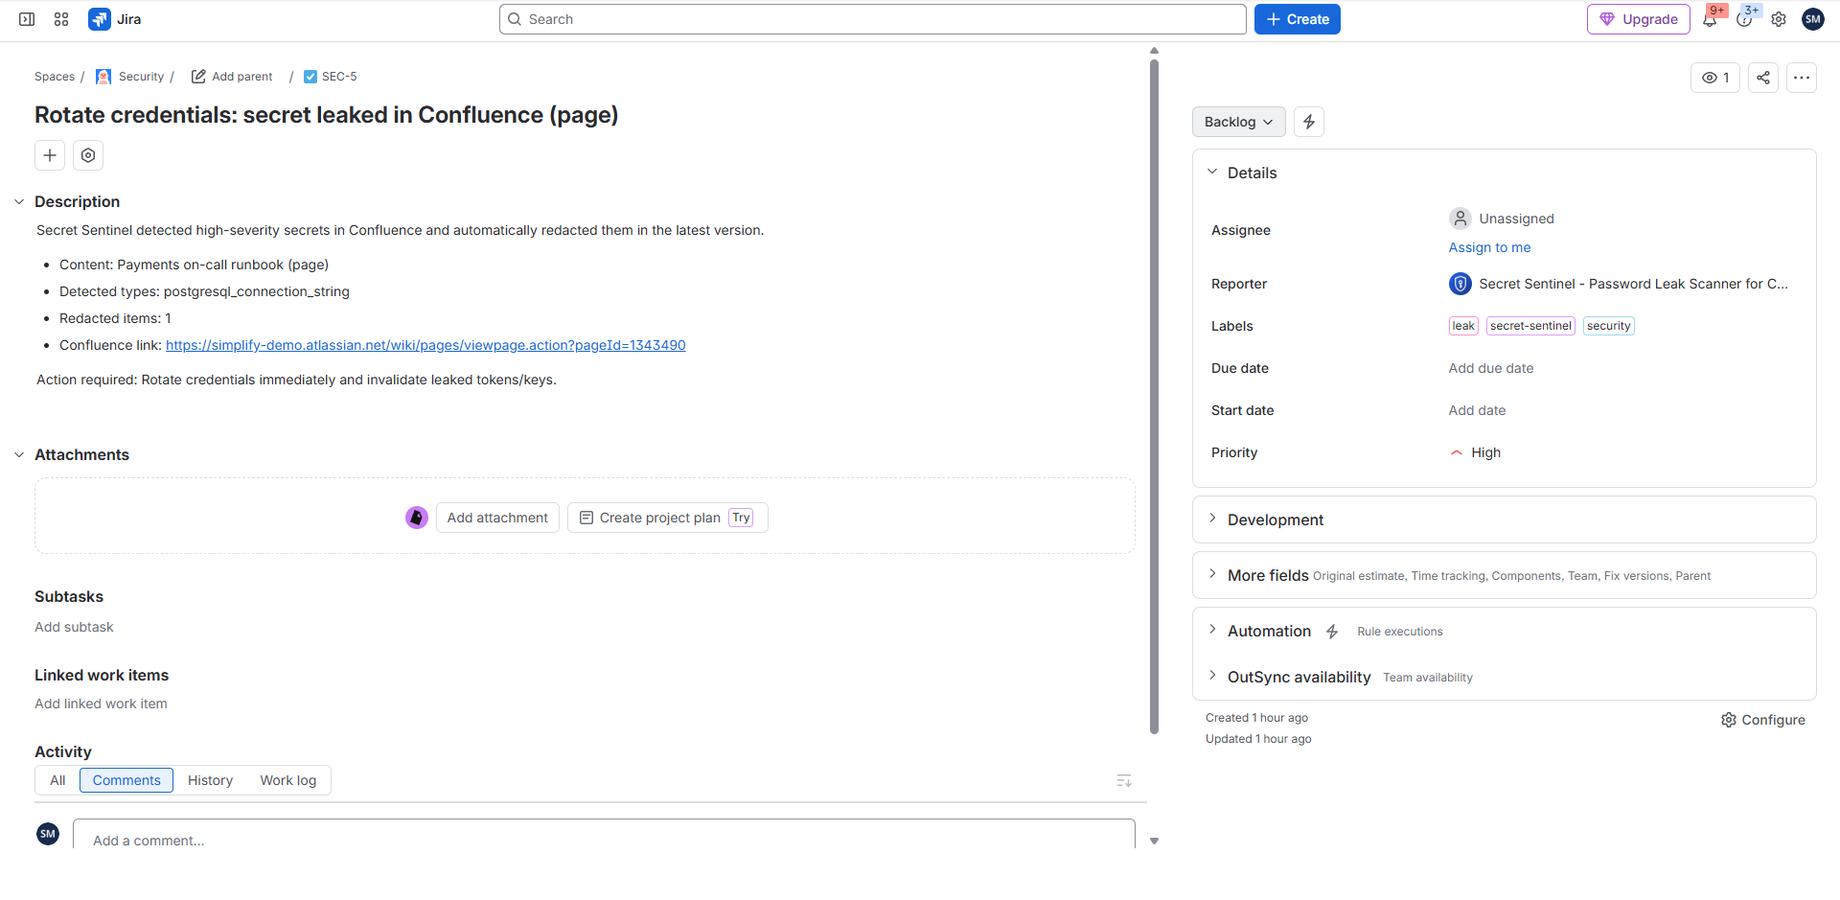Open the help icon with 3+ badge
Screen dimensions: 1840x900
(x=1745, y=19)
